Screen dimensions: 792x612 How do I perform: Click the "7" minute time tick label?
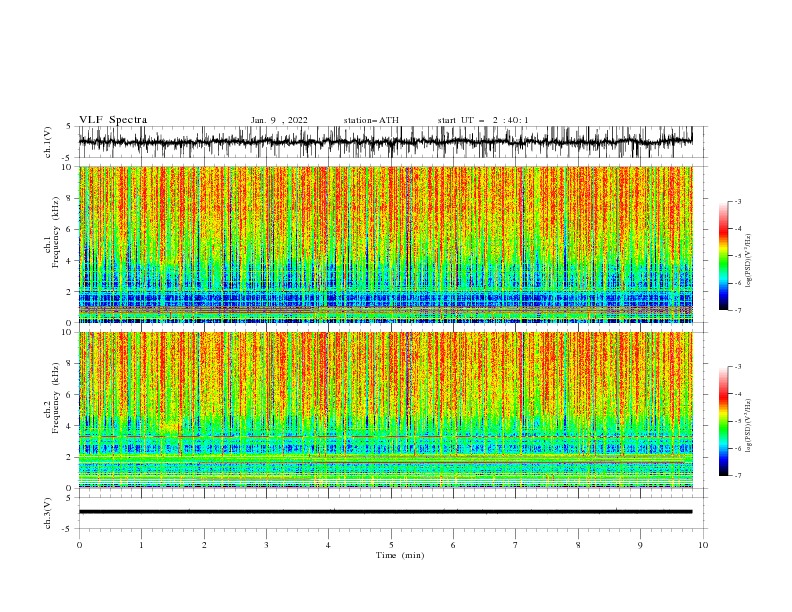tap(516, 545)
